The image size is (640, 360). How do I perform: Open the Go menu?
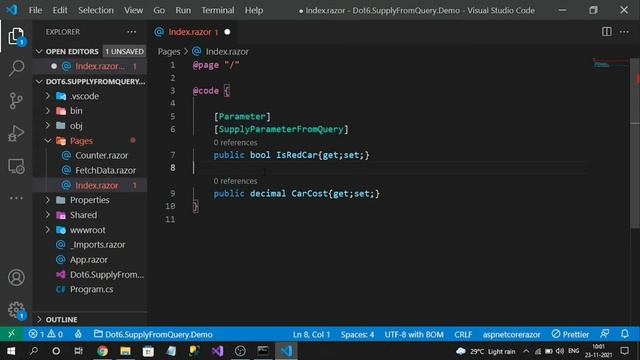pos(159,10)
